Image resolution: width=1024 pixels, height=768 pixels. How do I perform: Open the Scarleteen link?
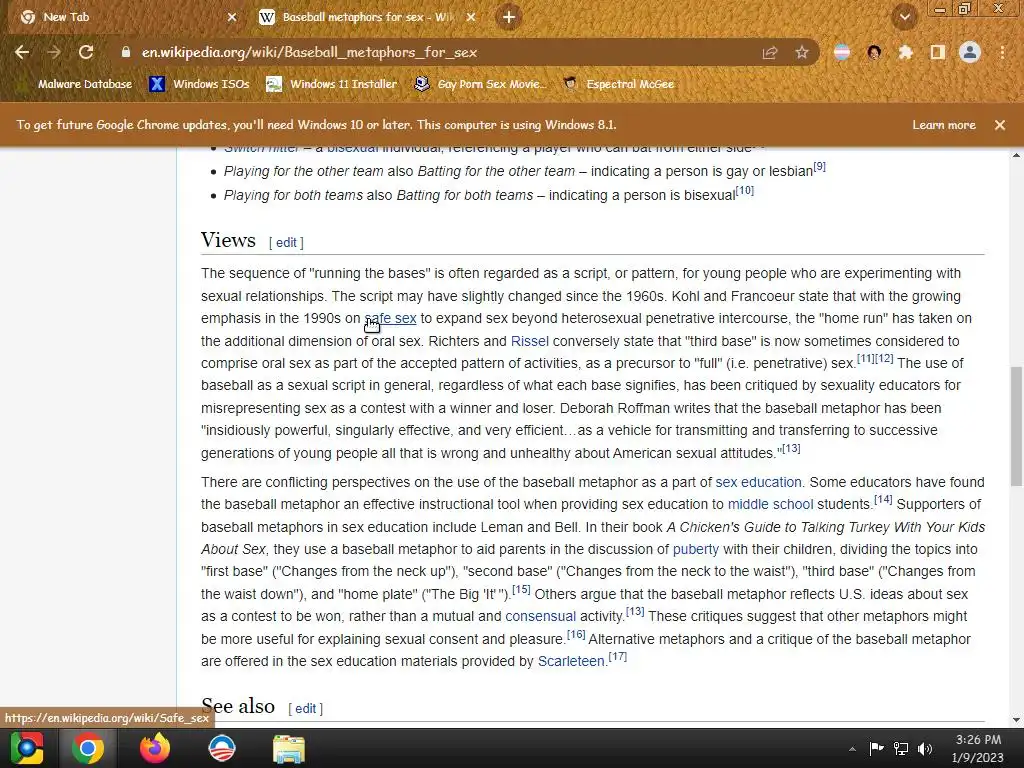[x=571, y=661]
